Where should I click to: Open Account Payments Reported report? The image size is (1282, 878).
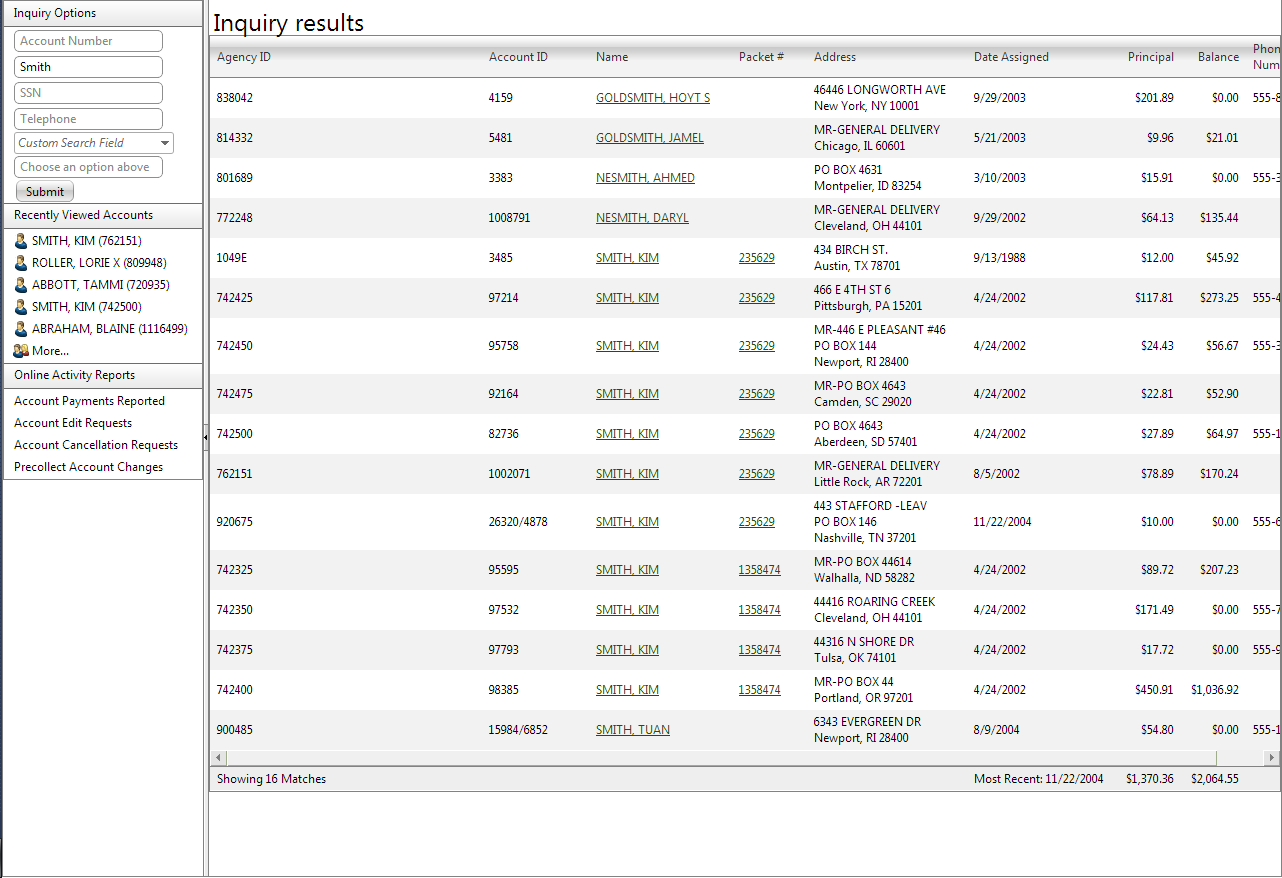tap(89, 401)
